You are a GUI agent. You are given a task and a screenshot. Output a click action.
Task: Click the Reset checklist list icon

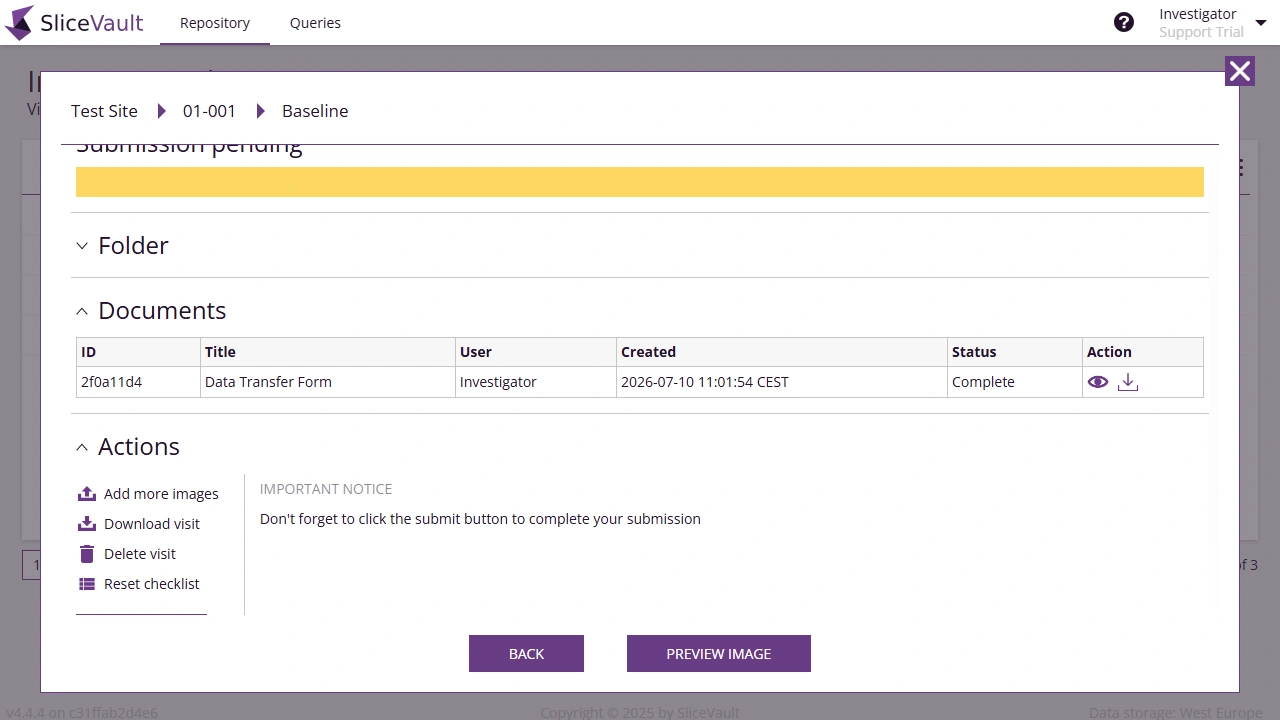[x=87, y=584]
